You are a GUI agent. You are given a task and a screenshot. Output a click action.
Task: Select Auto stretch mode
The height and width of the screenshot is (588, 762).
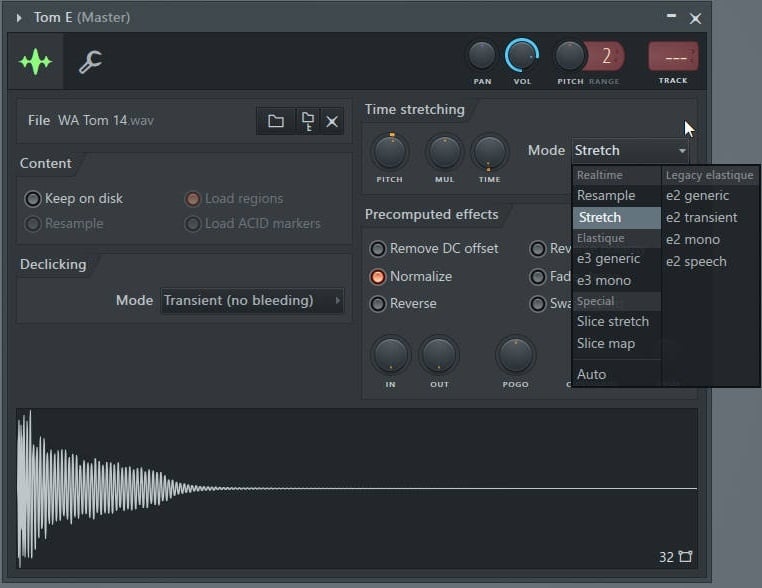tap(616, 374)
